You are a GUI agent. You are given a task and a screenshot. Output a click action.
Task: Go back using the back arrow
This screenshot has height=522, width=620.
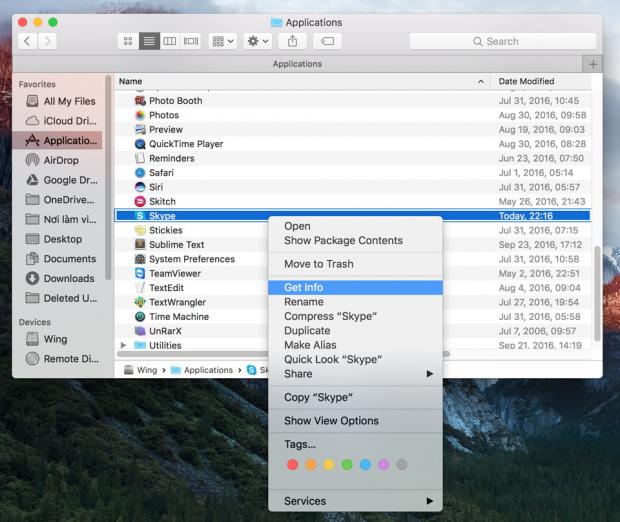29,41
